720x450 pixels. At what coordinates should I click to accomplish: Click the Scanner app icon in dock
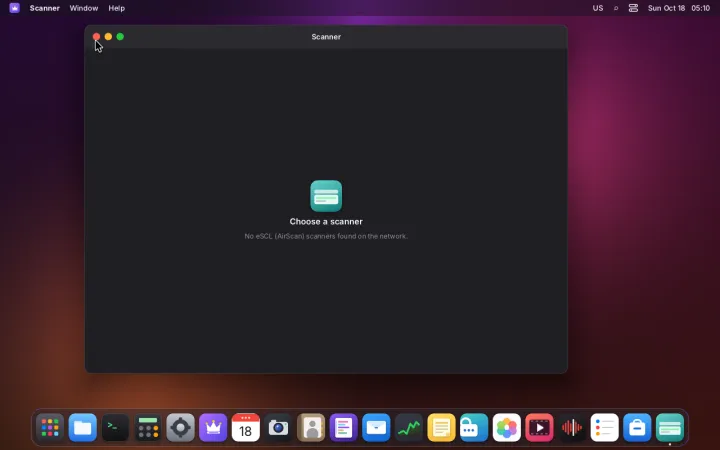pos(669,428)
